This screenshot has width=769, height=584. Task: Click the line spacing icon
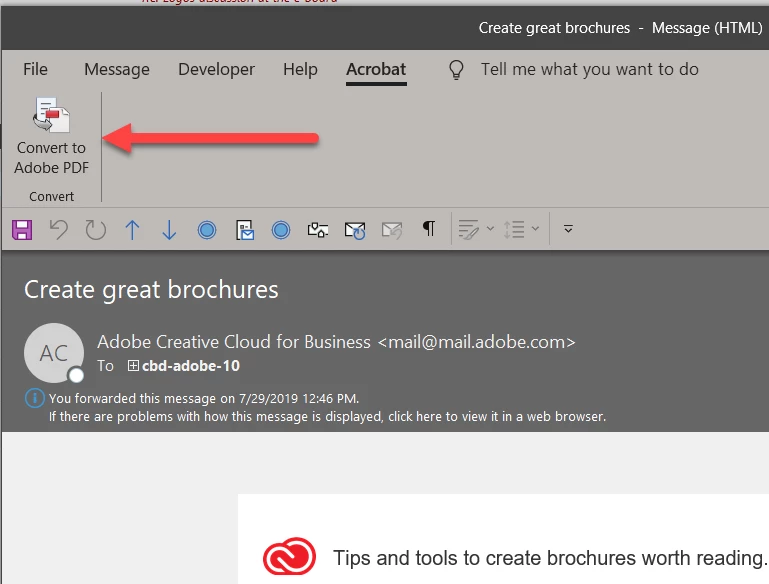(x=514, y=229)
